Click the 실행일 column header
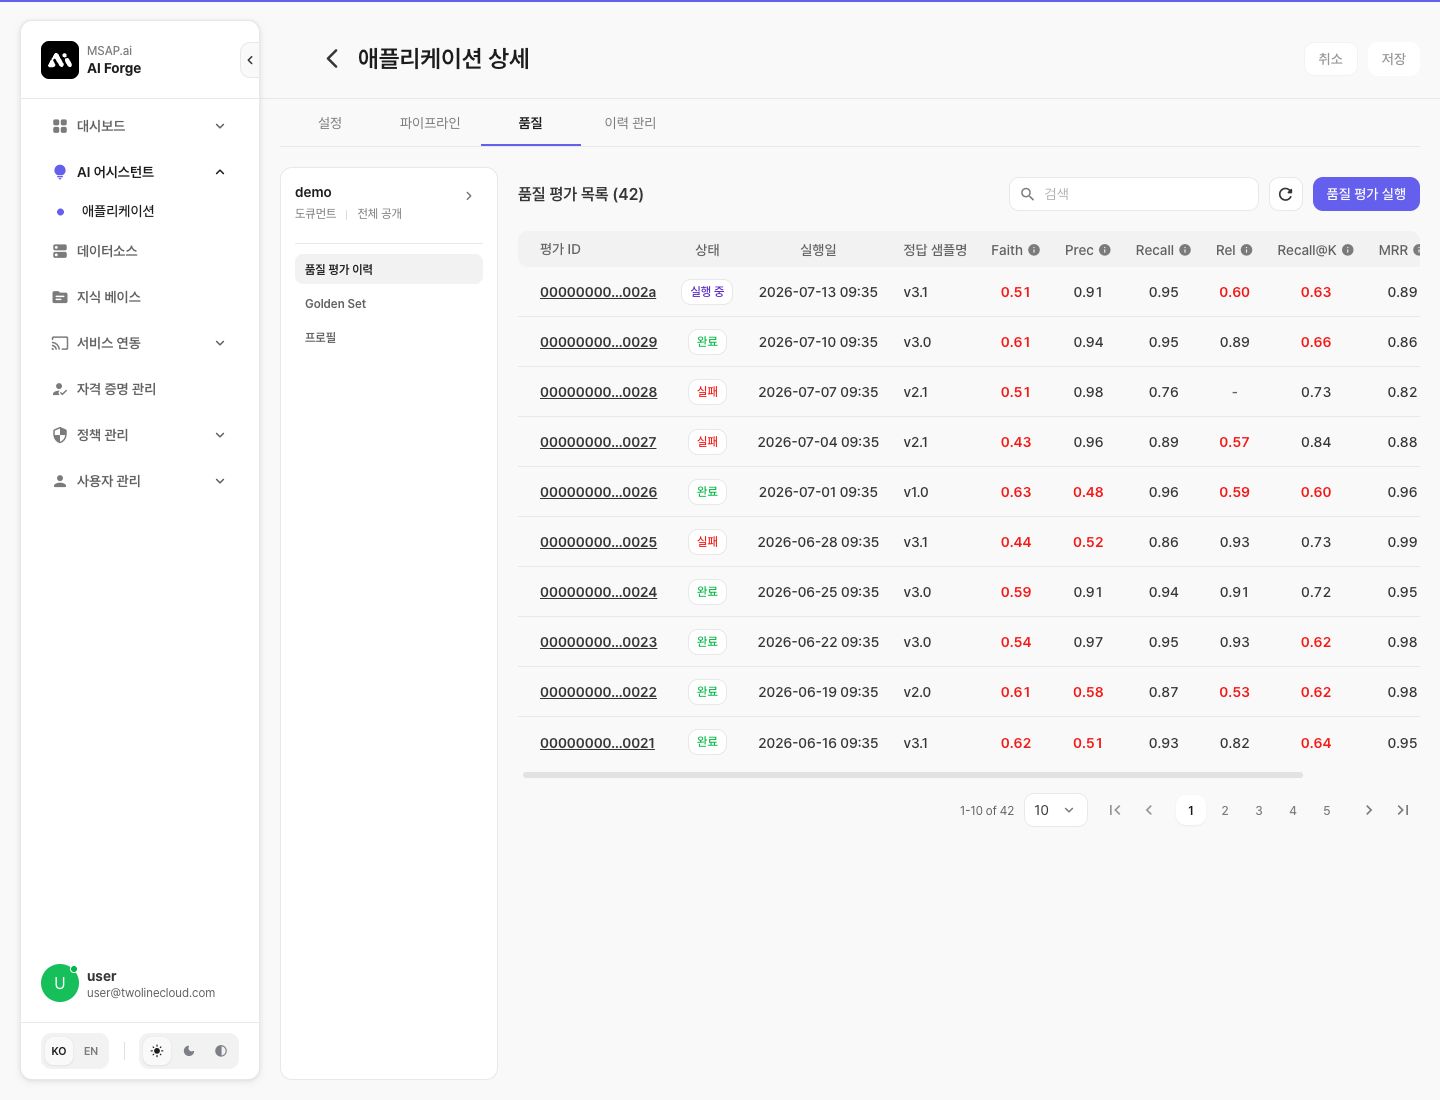Image resolution: width=1440 pixels, height=1100 pixels. click(x=818, y=250)
